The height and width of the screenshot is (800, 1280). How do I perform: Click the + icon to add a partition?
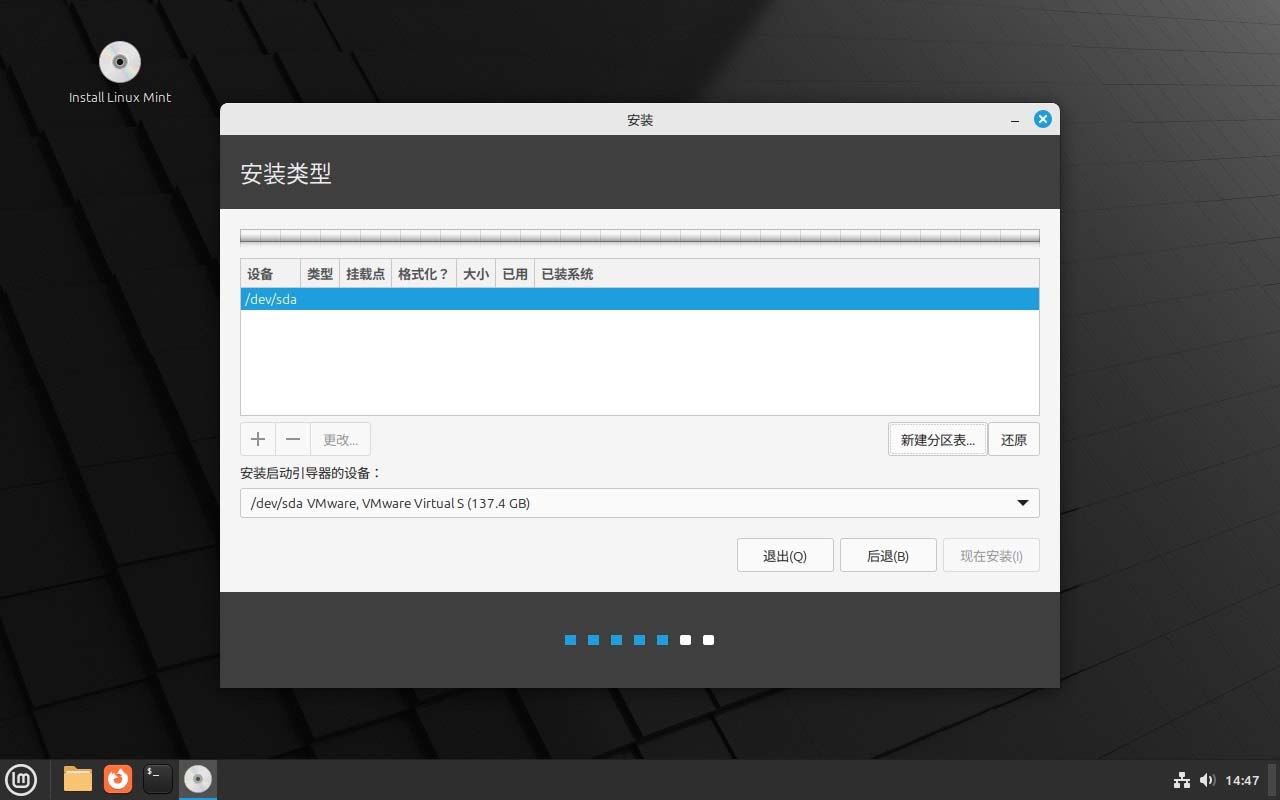[x=257, y=438]
